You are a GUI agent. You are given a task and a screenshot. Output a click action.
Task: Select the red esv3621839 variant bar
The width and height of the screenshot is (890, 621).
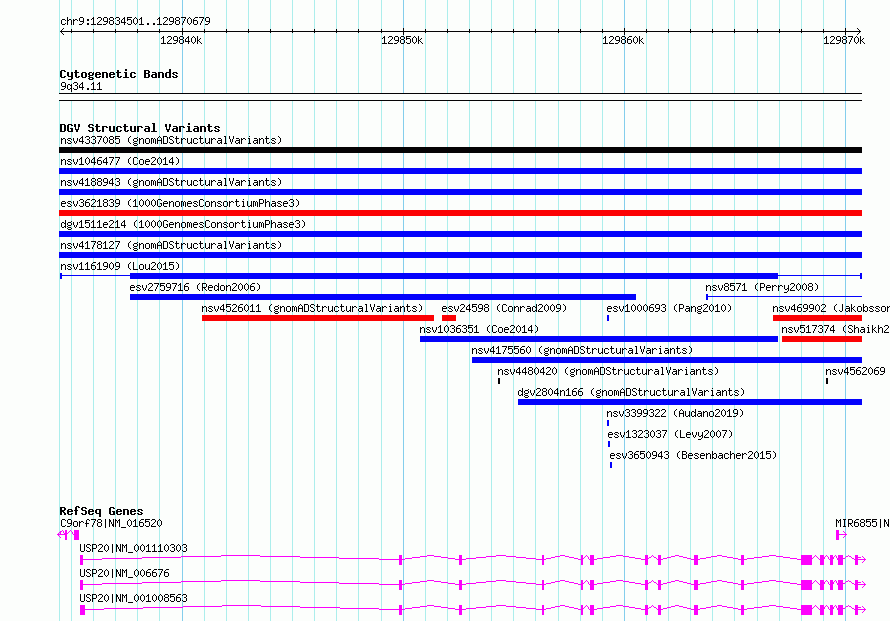coord(460,213)
